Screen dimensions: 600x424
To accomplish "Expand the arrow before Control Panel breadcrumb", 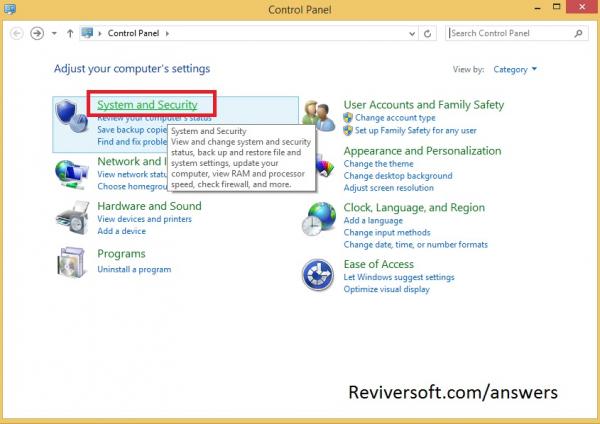I will 100,33.
